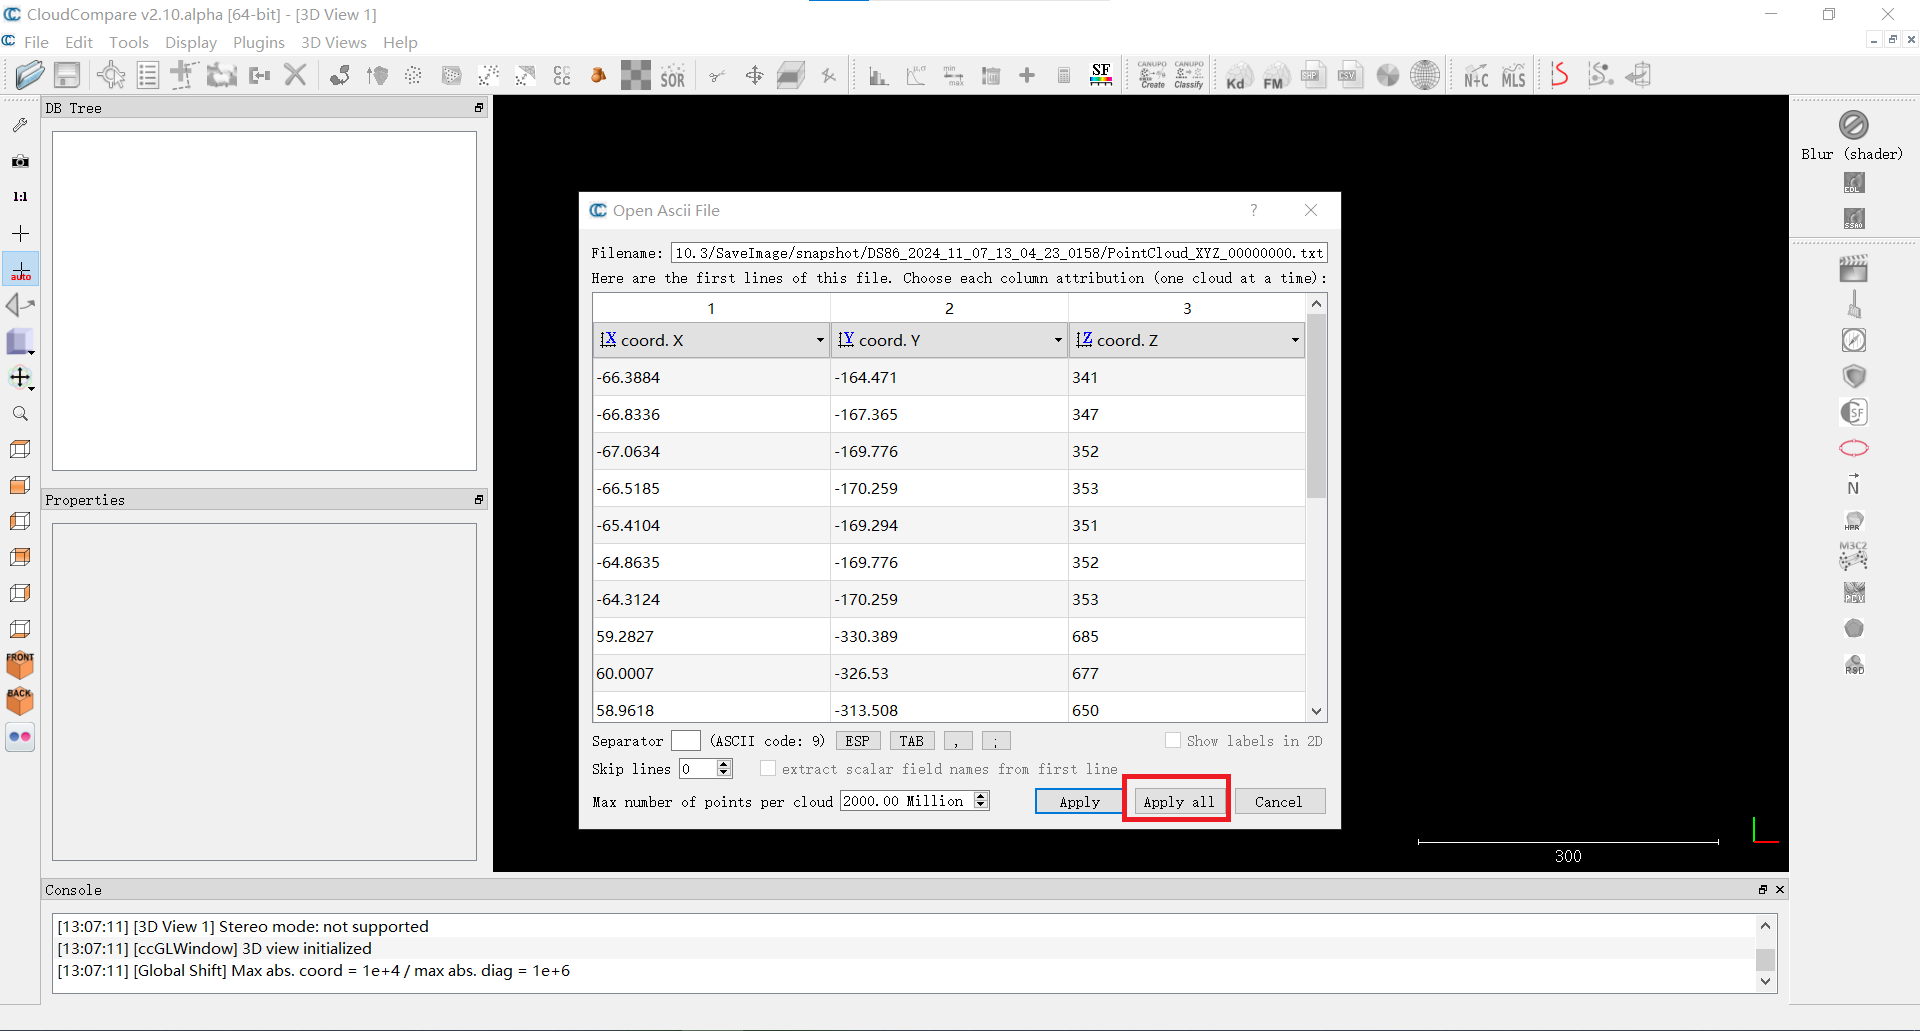The image size is (1920, 1031).
Task: Float the DB Tree panel
Action: (479, 108)
